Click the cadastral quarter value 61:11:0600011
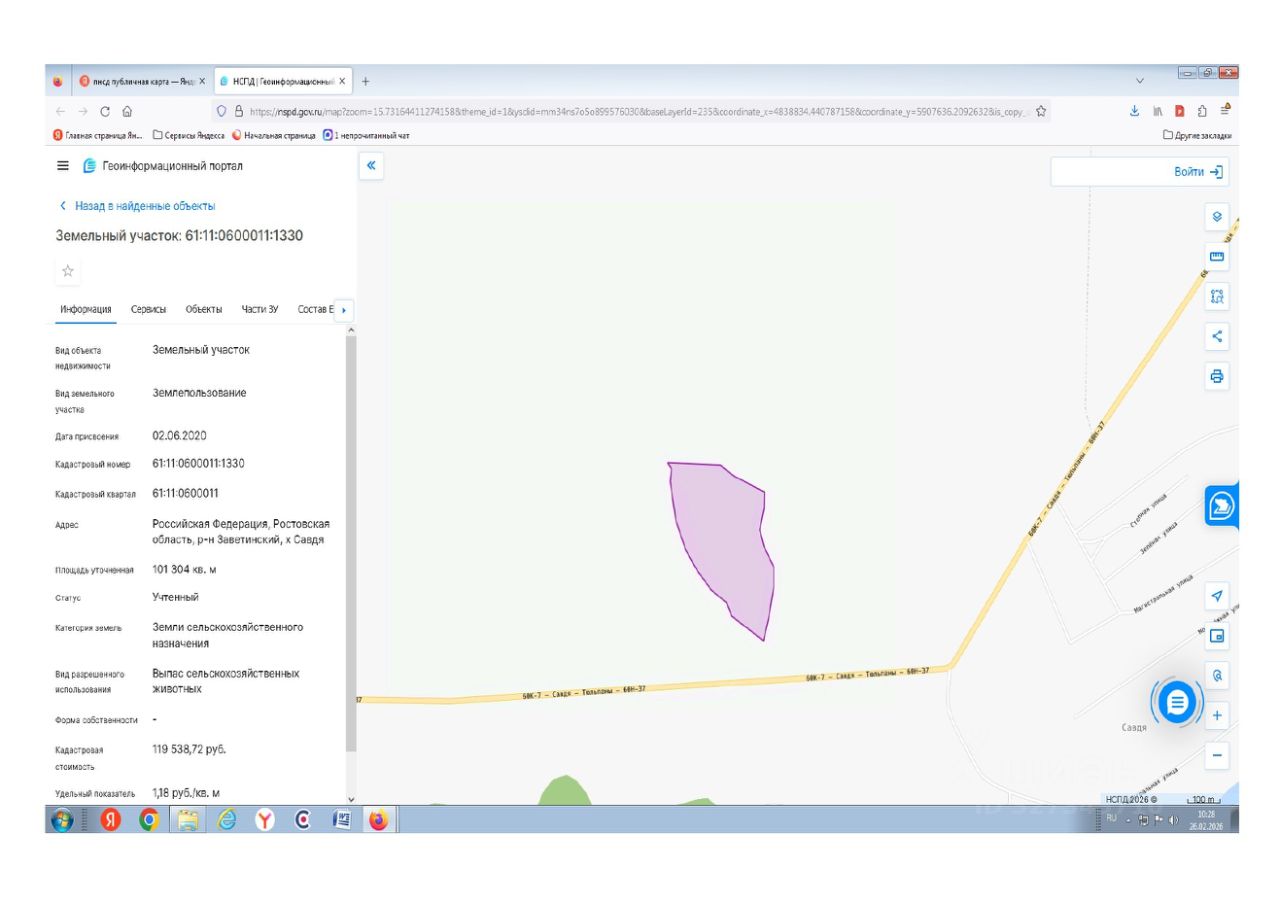This screenshot has width=1280, height=904. tap(185, 494)
